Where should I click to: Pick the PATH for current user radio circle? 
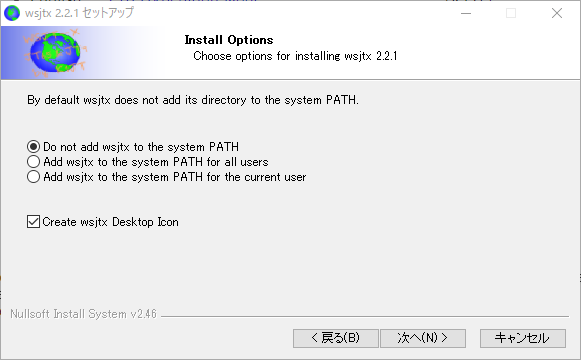pos(33,177)
